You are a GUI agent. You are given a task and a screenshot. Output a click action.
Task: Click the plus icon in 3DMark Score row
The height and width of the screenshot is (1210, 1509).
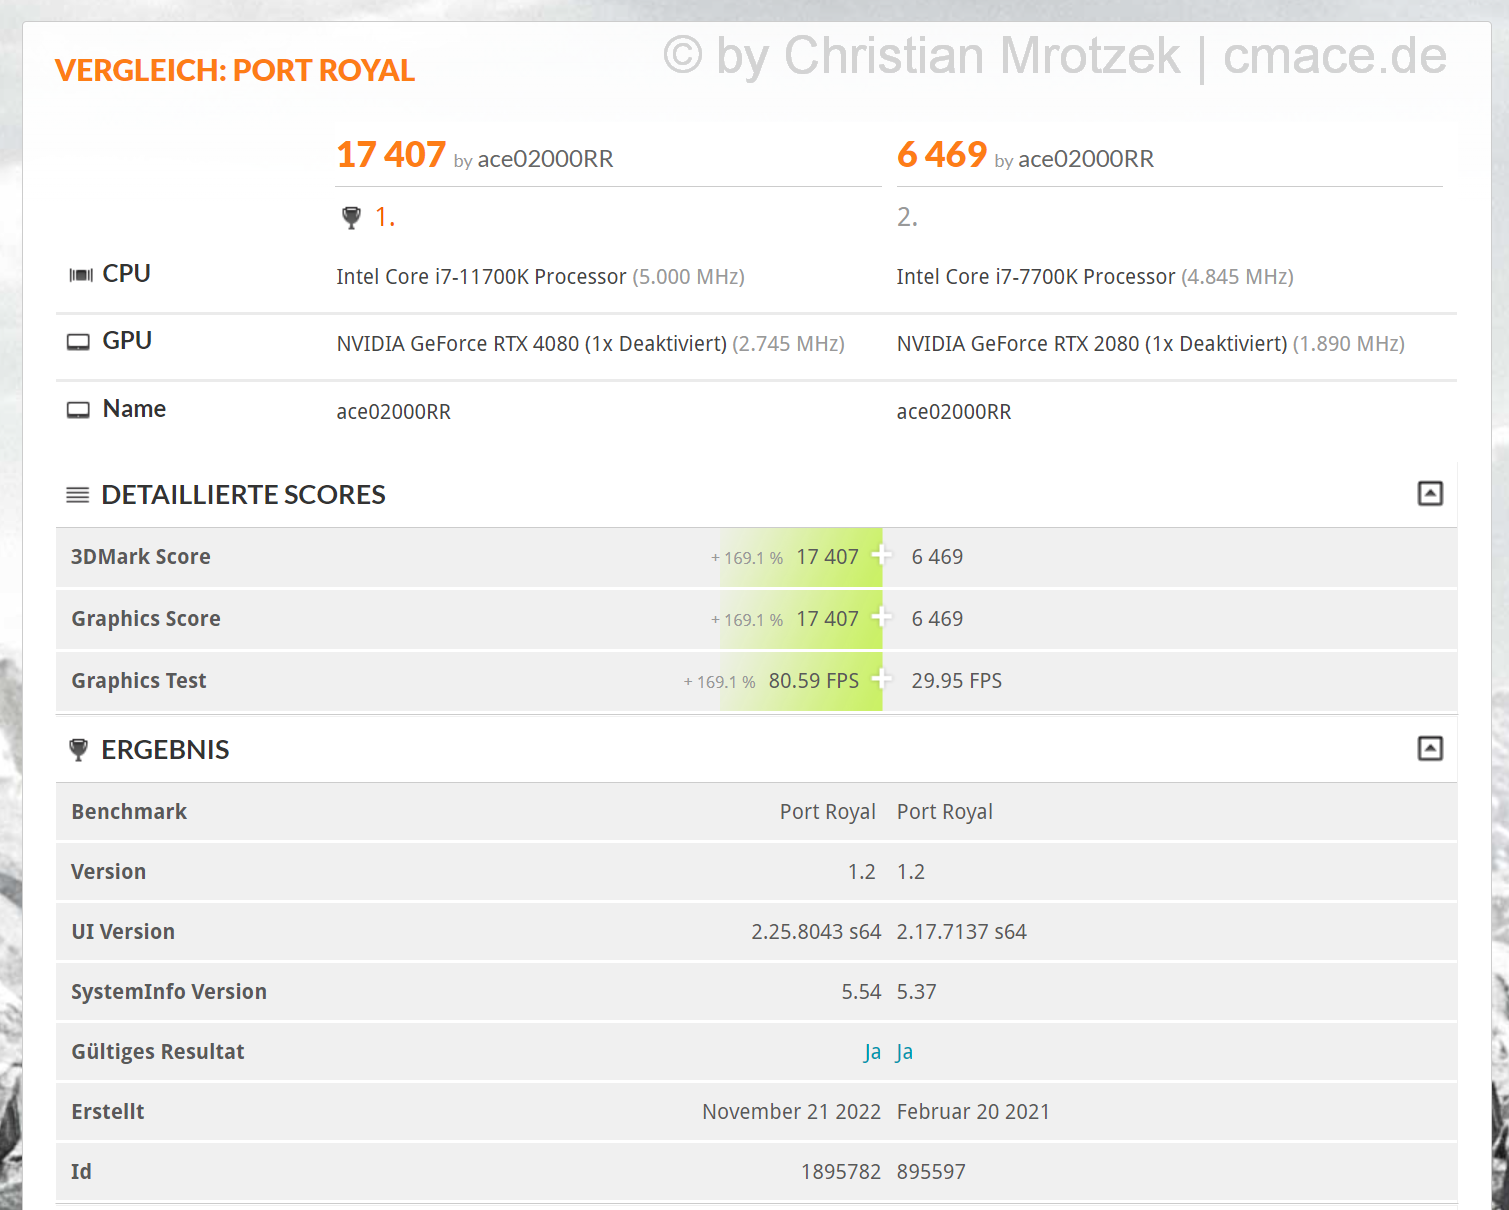[881, 555]
